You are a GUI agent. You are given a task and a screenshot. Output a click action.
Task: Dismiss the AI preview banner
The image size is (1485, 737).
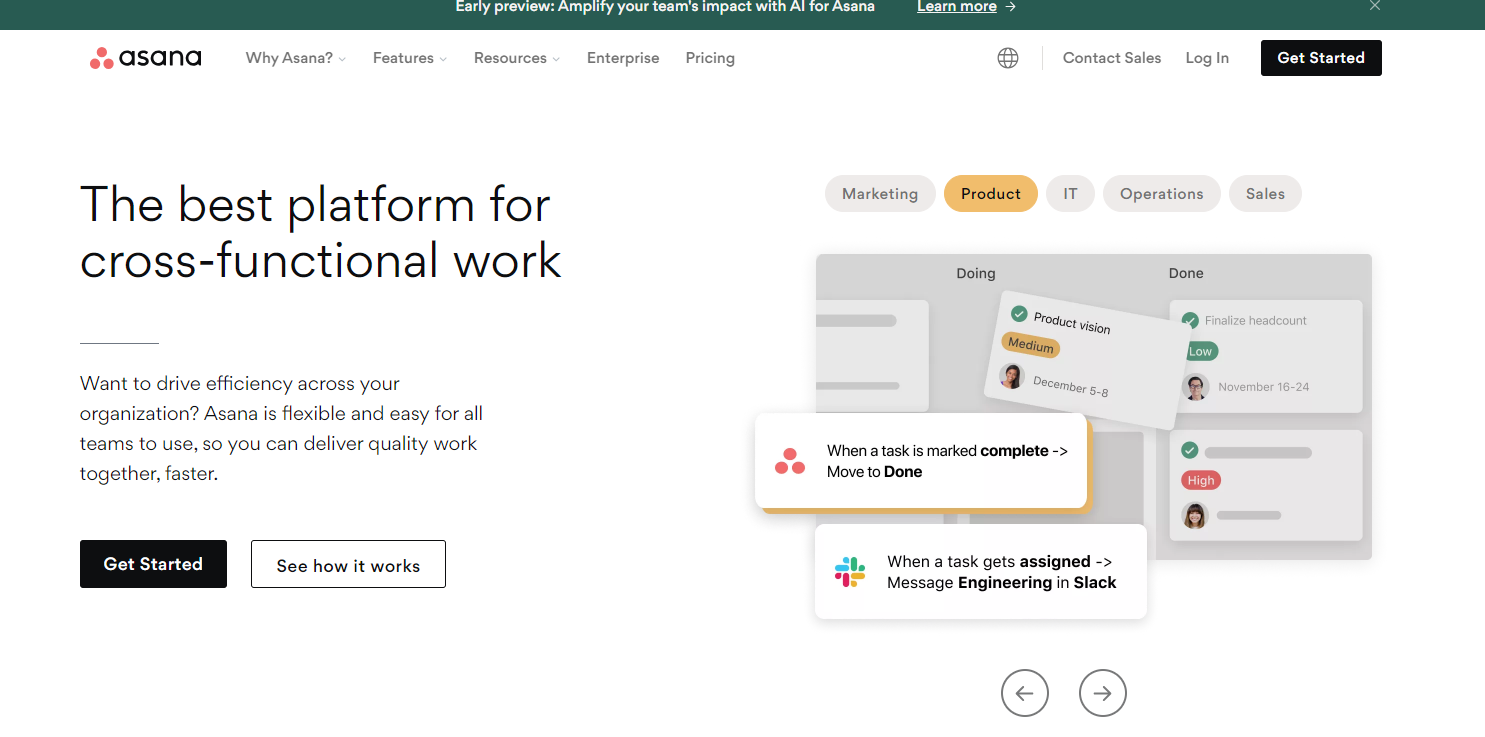(x=1375, y=6)
